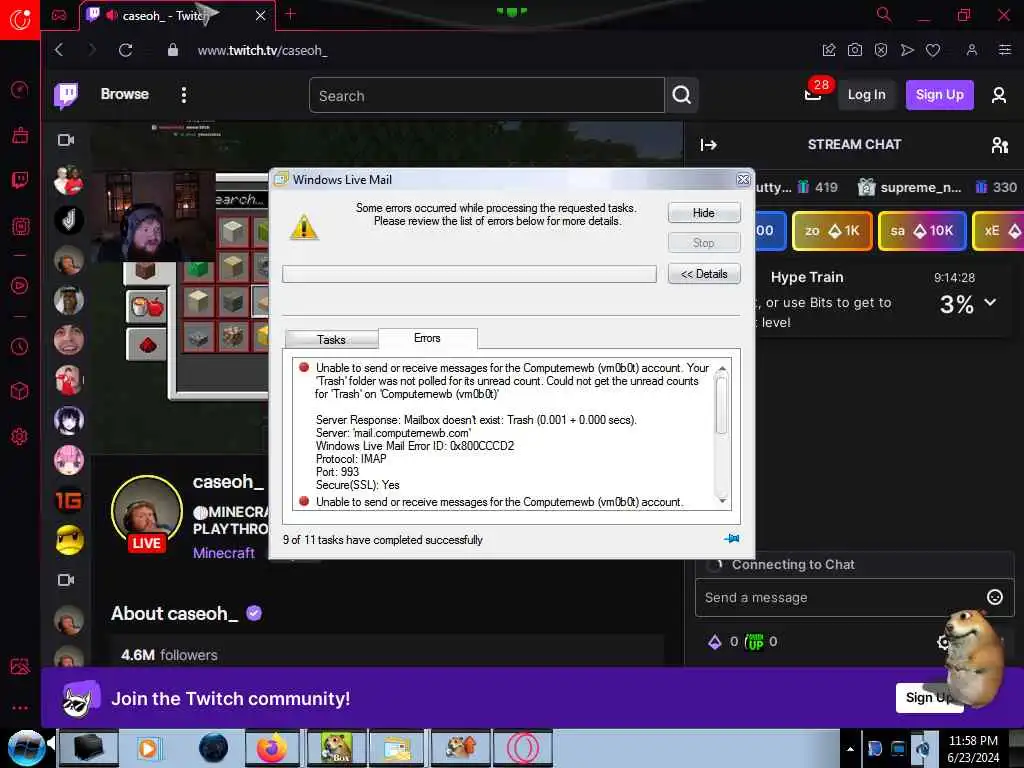Open the Opera GX main menu logo

click(x=20, y=19)
